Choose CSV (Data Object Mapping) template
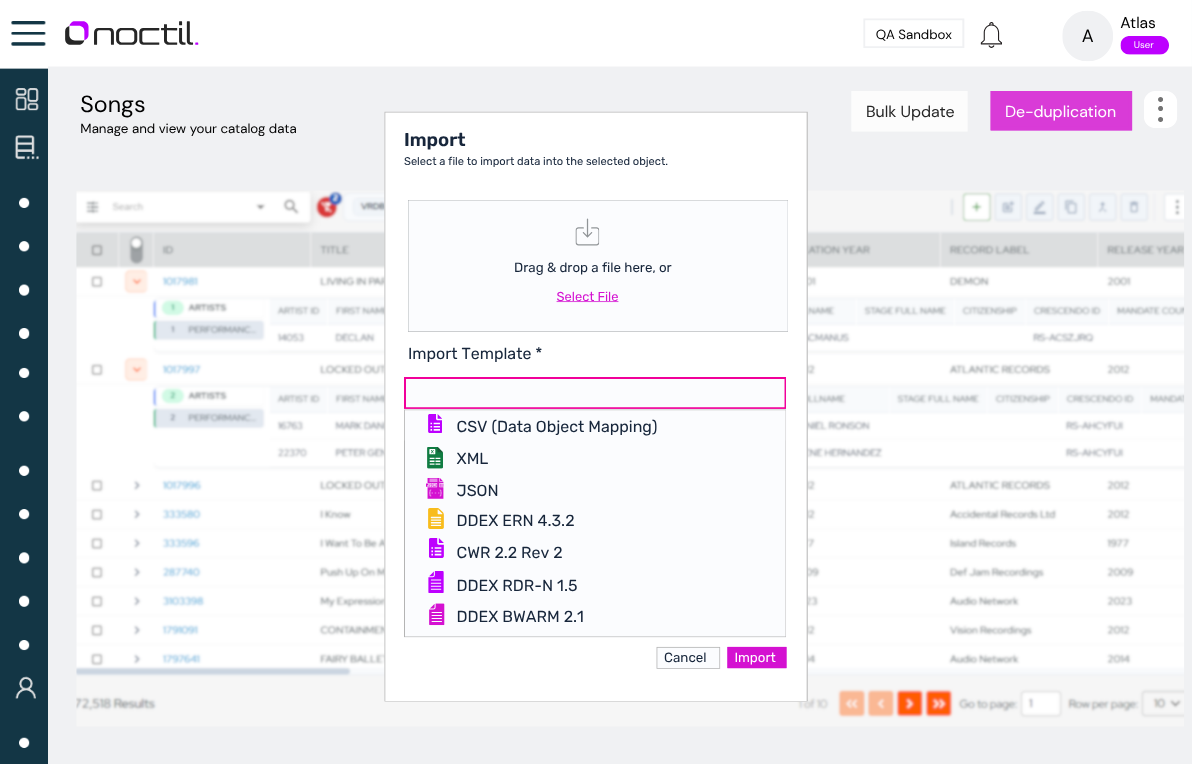The height and width of the screenshot is (764, 1192). click(x=594, y=426)
